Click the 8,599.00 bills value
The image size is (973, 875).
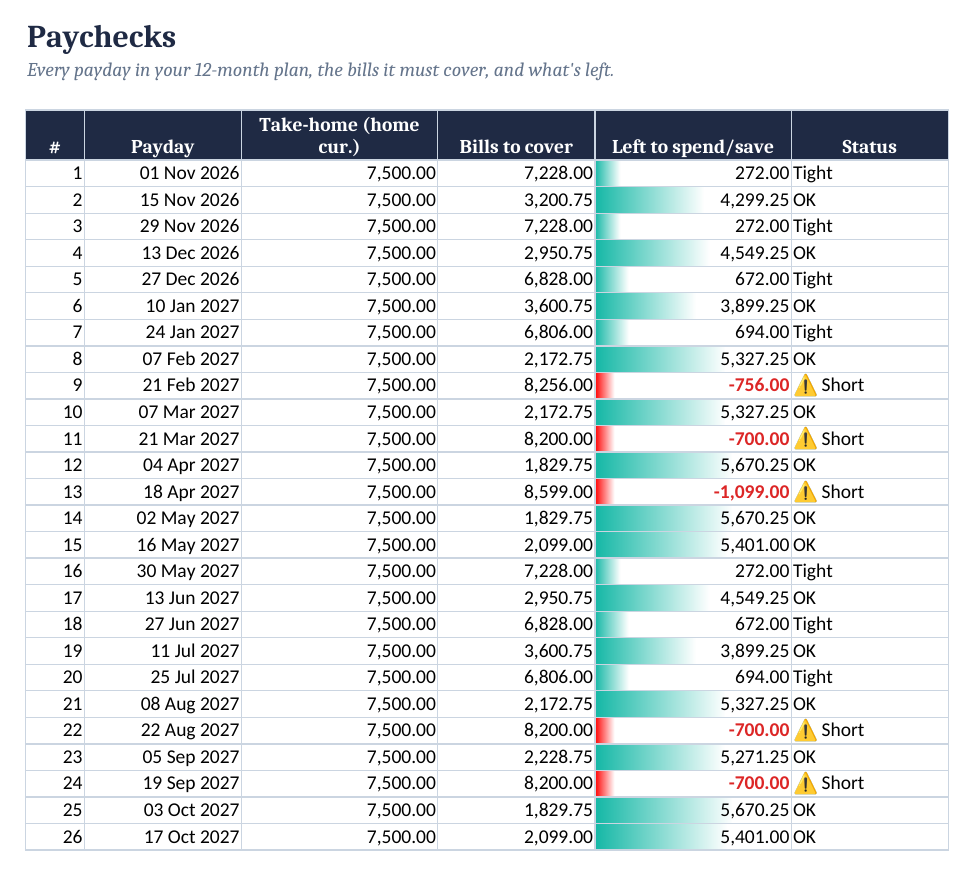coord(558,492)
